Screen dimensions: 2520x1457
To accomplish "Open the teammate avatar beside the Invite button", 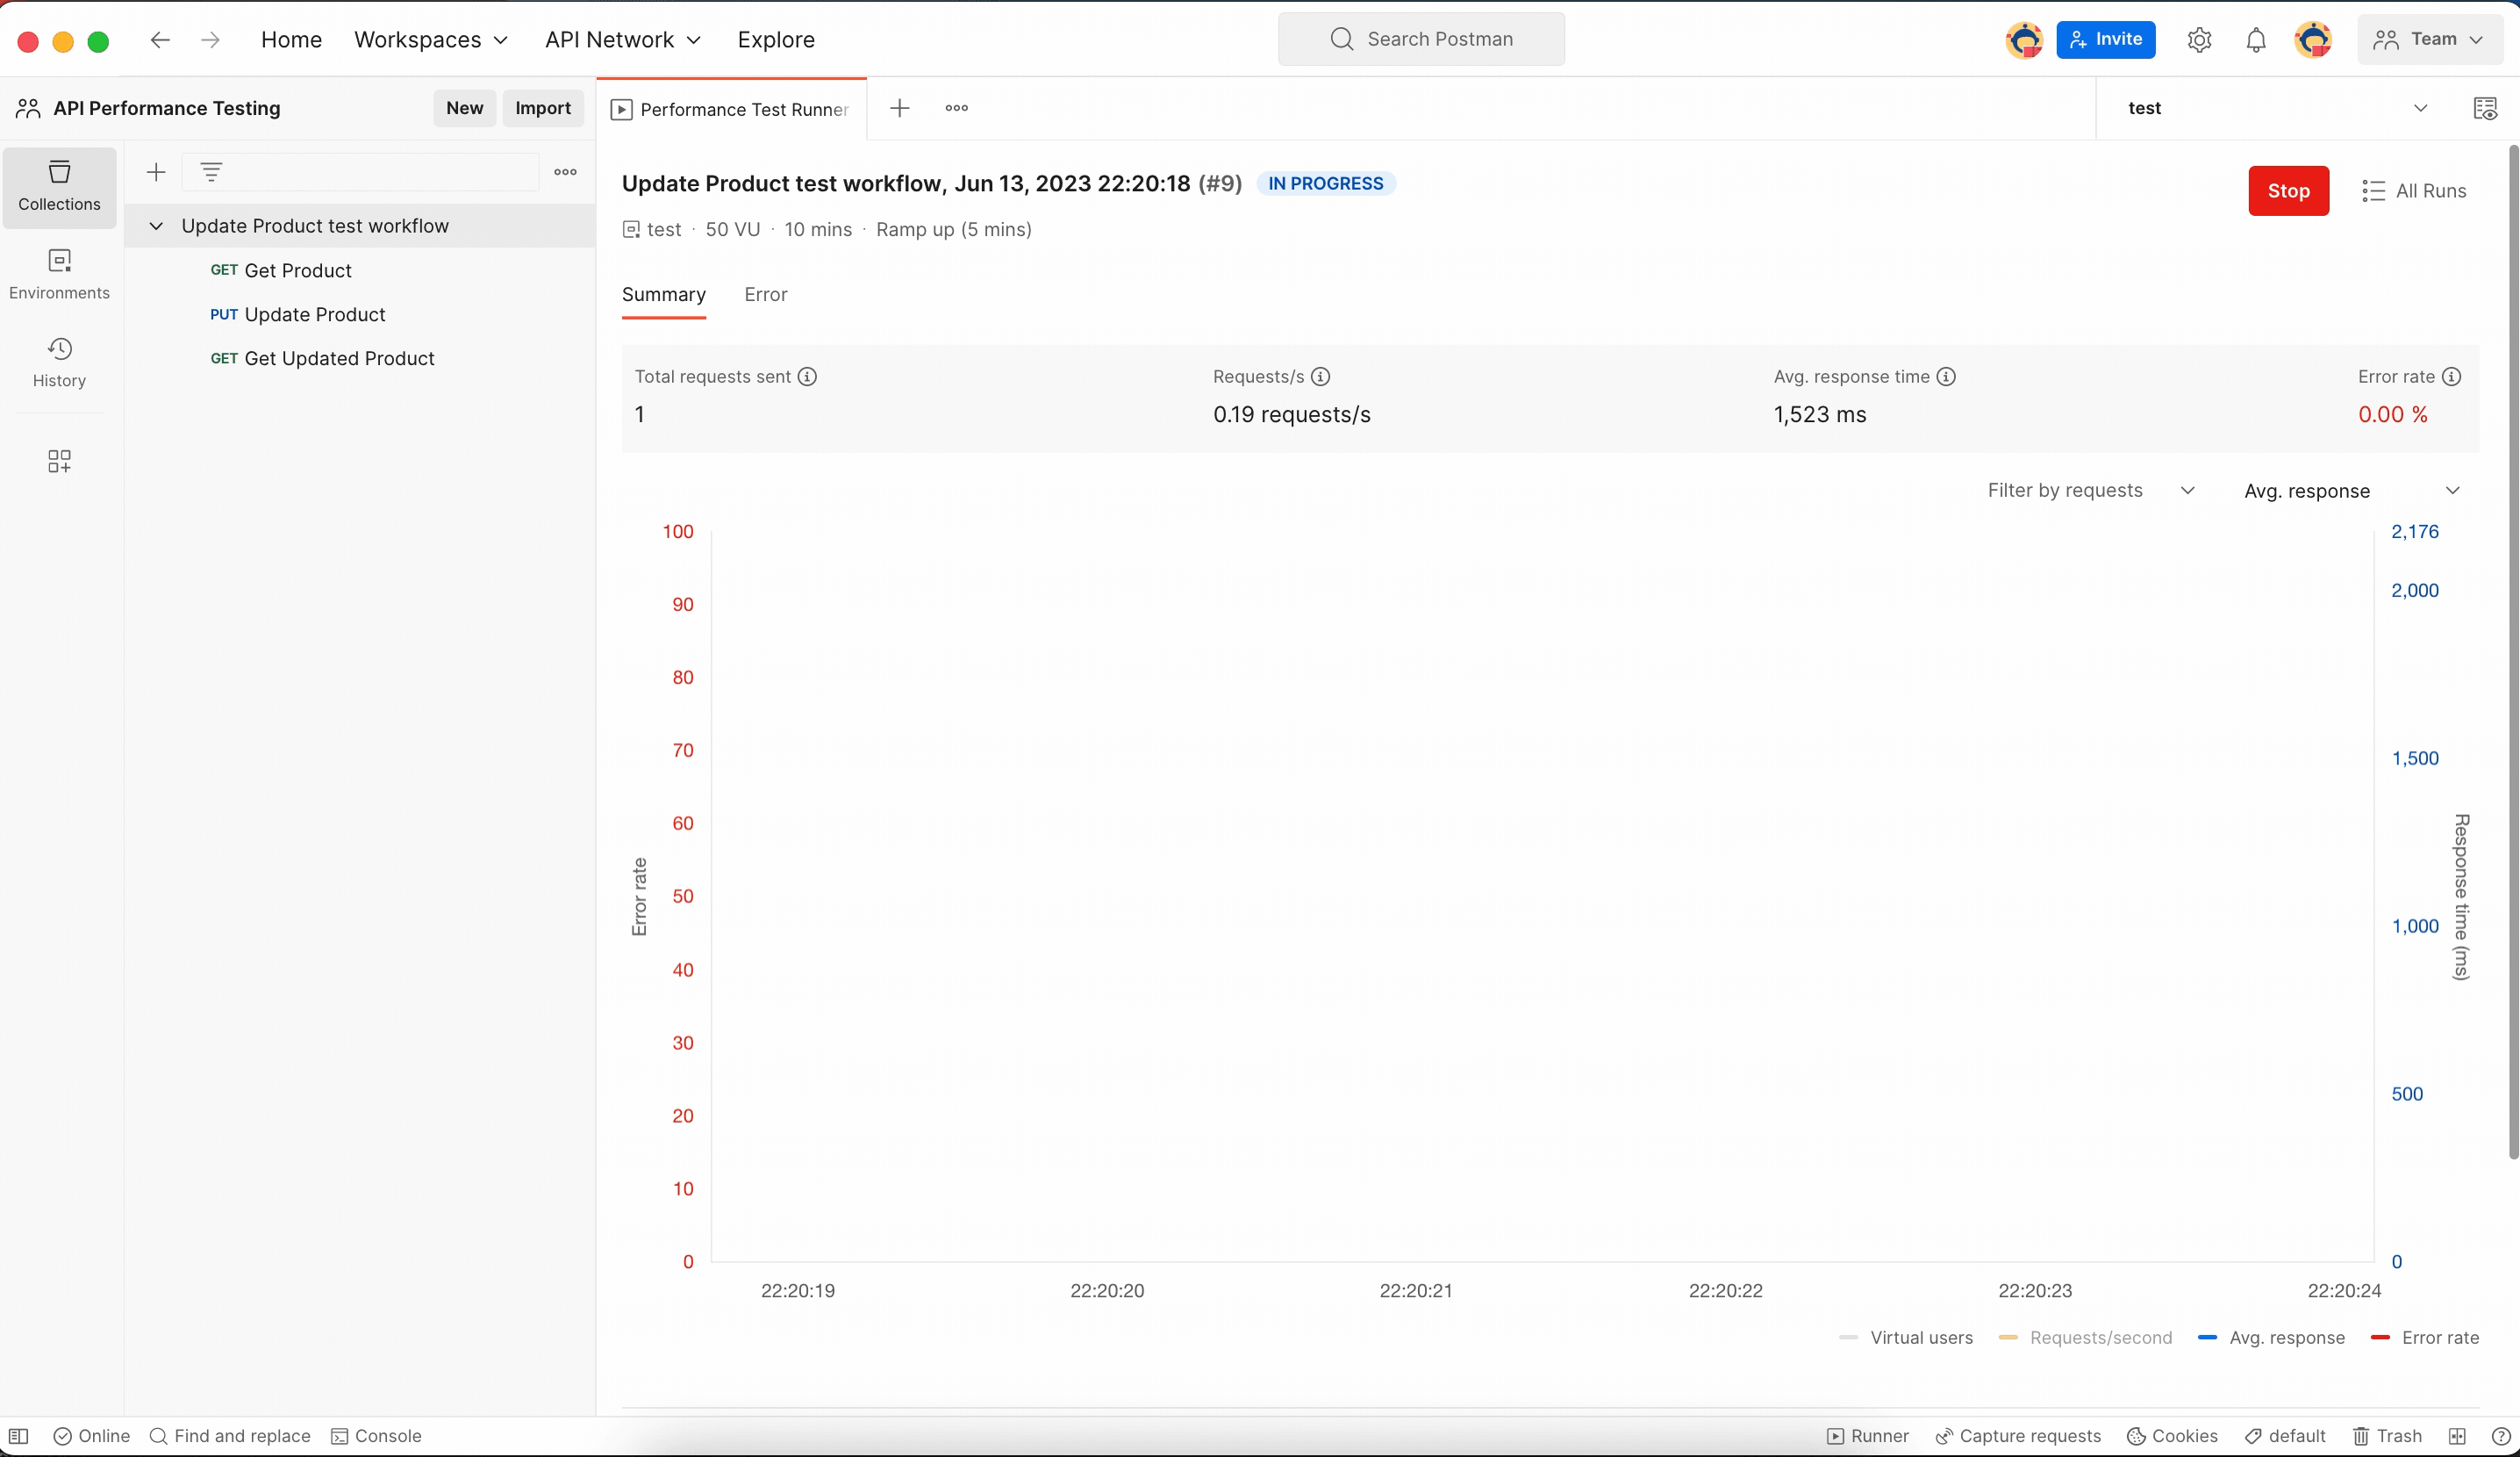I will 2025,40.
